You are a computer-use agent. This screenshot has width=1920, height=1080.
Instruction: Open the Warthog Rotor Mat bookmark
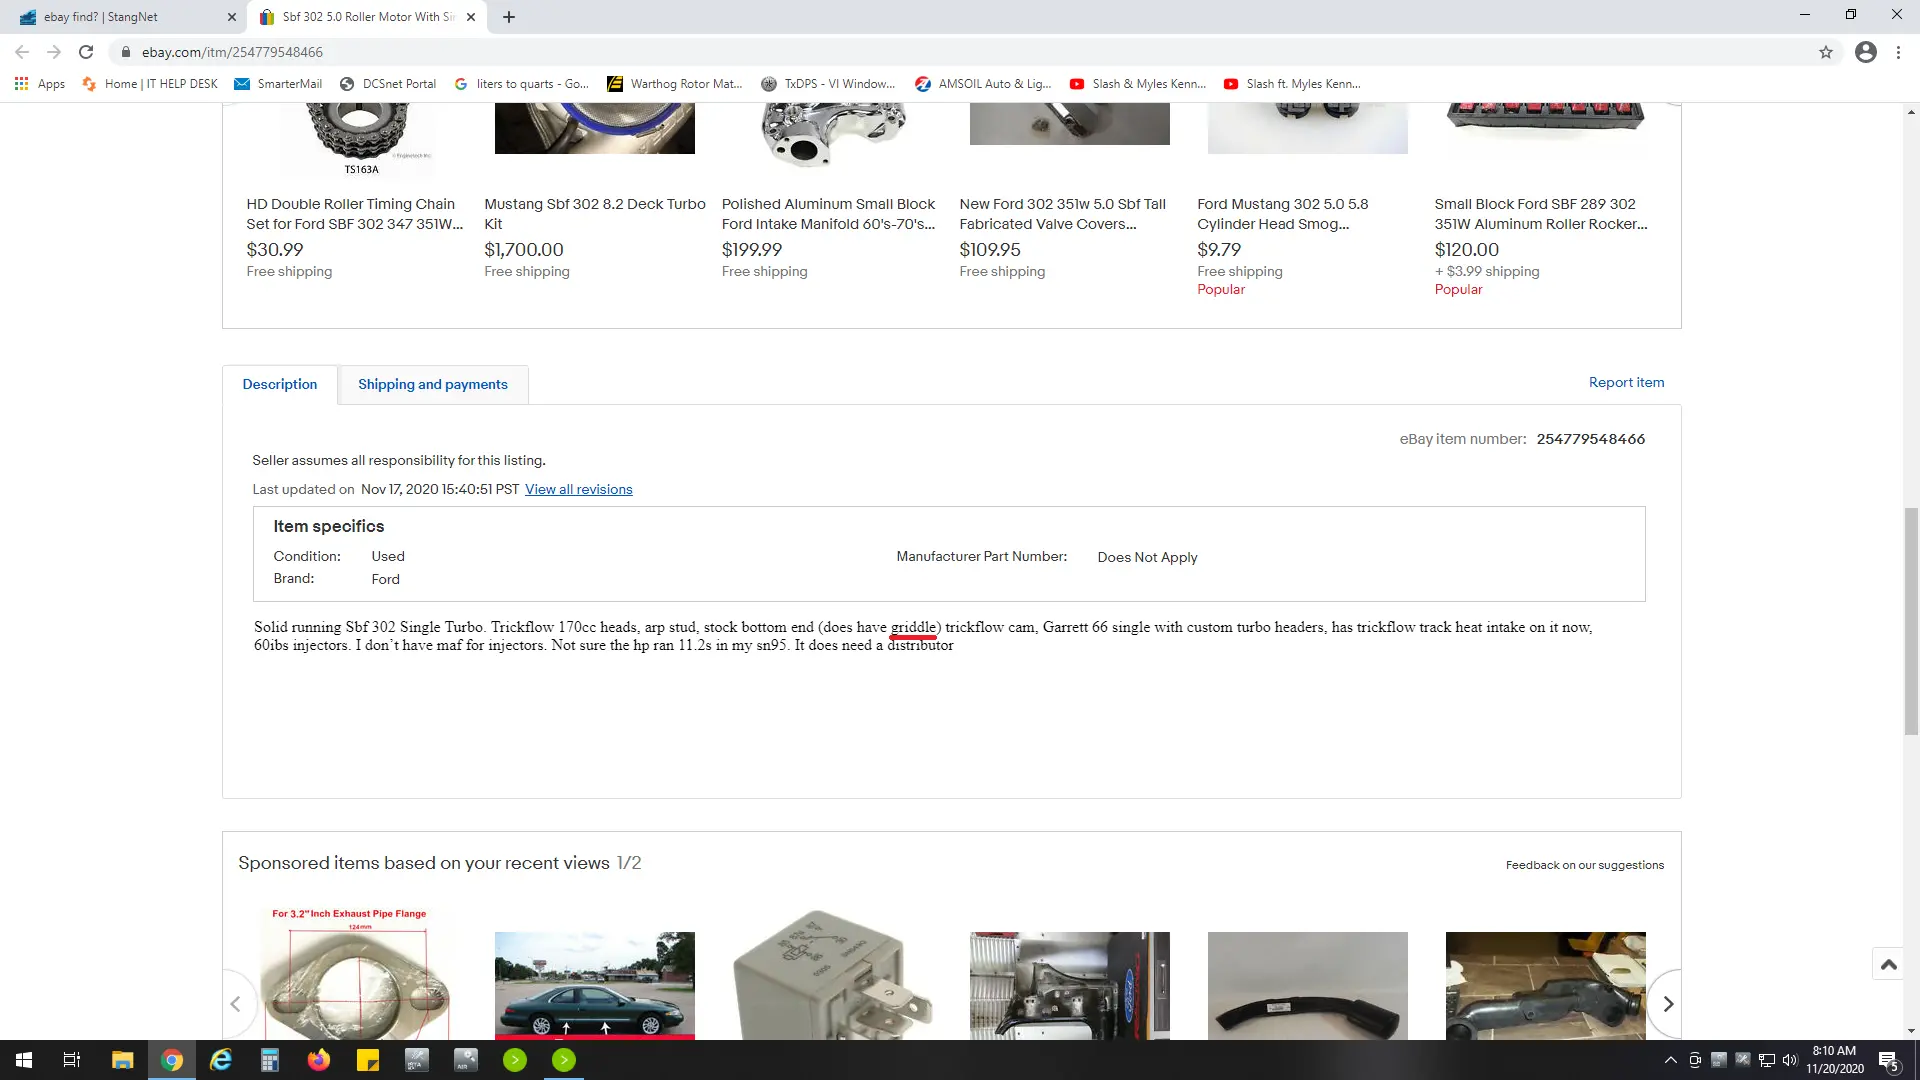675,84
